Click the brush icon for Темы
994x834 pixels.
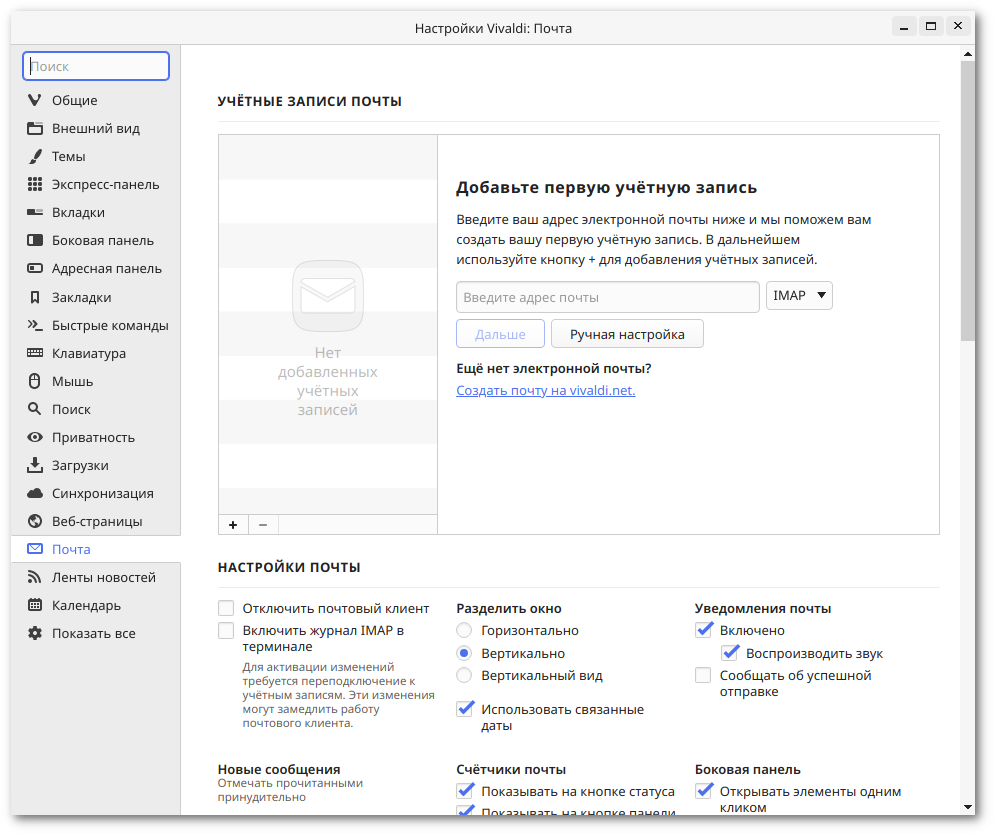coord(35,156)
